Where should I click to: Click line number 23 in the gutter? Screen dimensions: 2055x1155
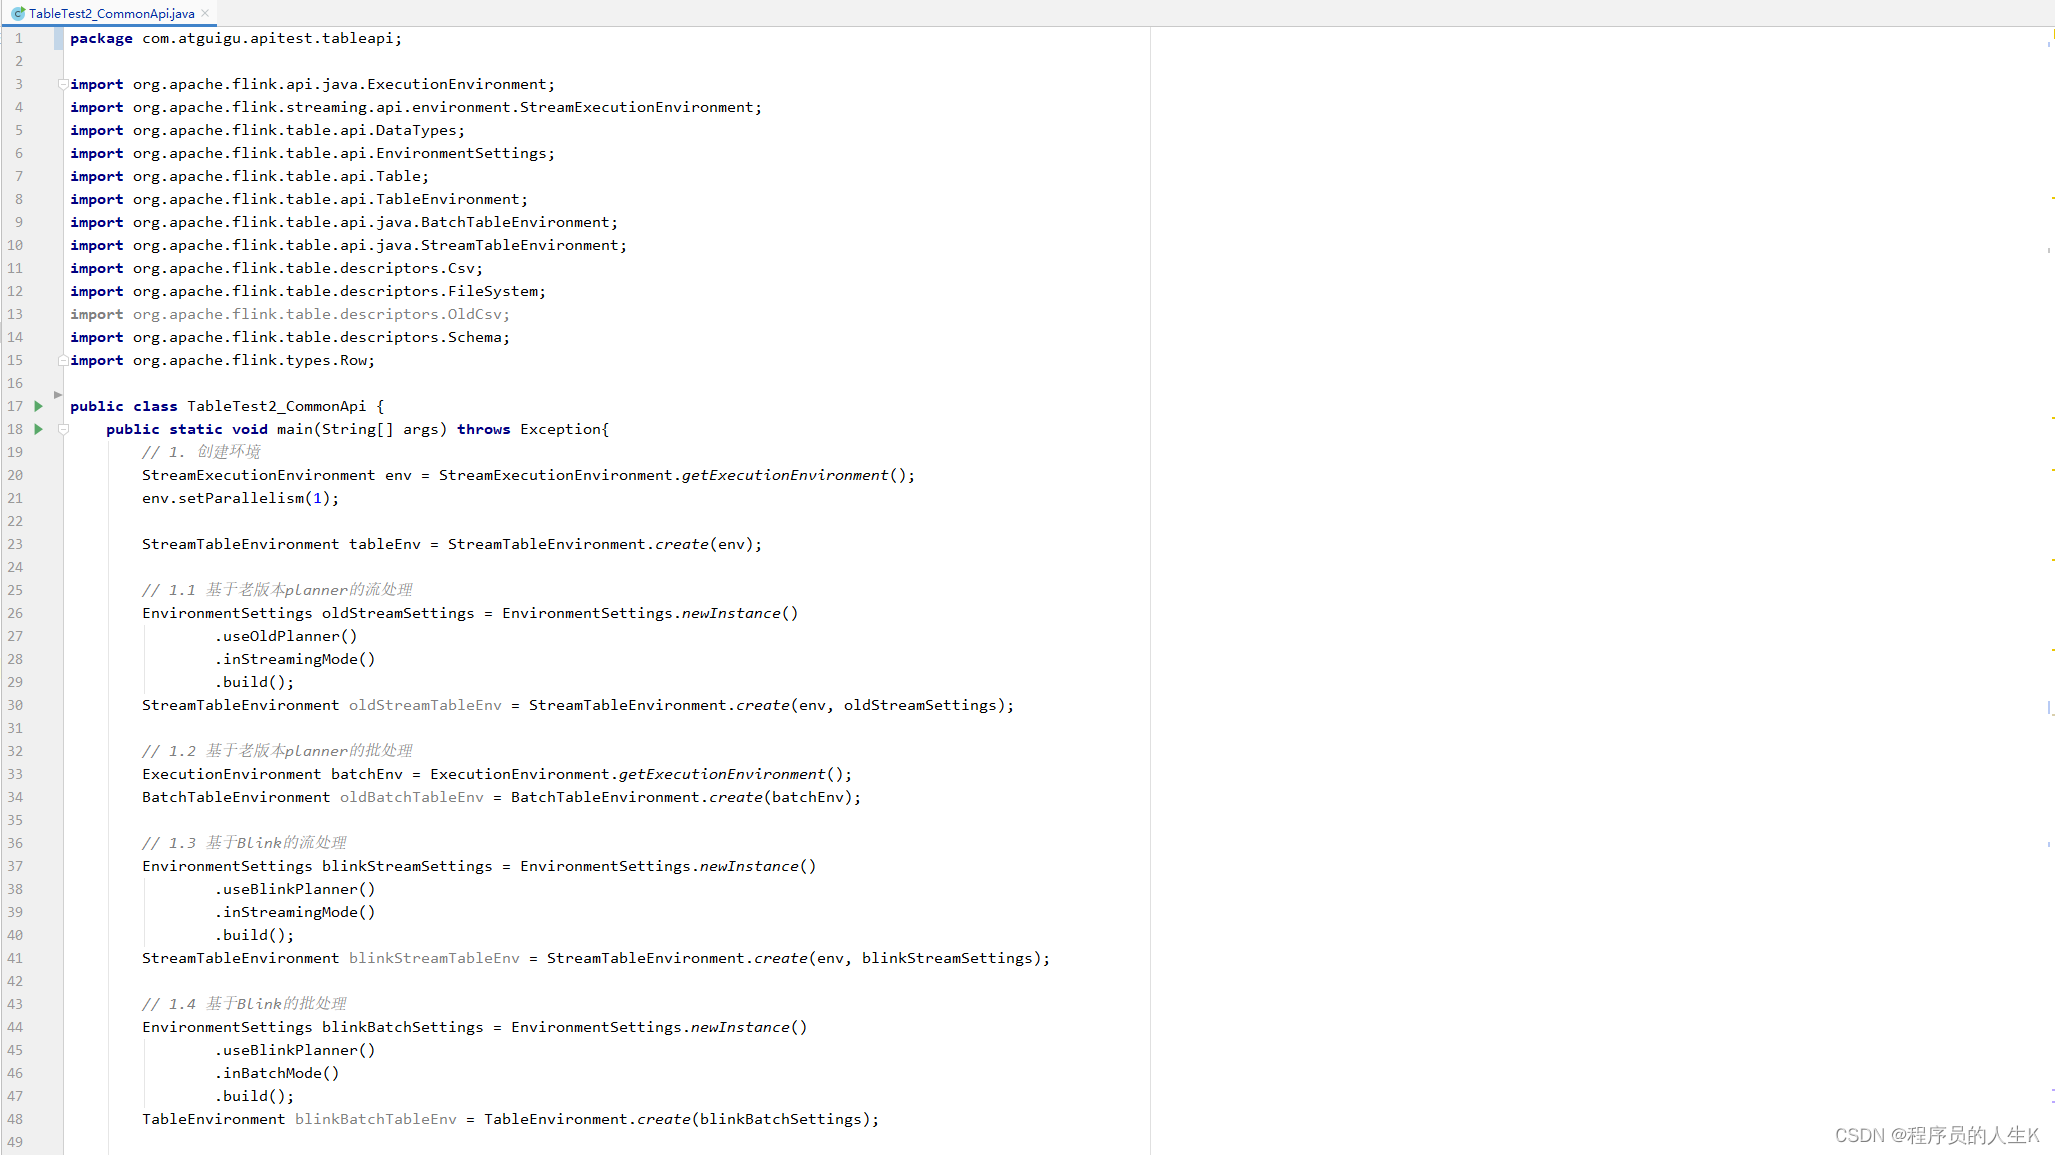[x=15, y=544]
